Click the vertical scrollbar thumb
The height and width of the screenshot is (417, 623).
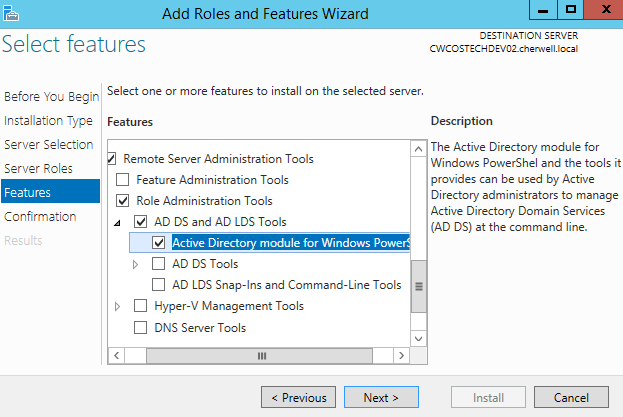pyautogui.click(x=418, y=286)
